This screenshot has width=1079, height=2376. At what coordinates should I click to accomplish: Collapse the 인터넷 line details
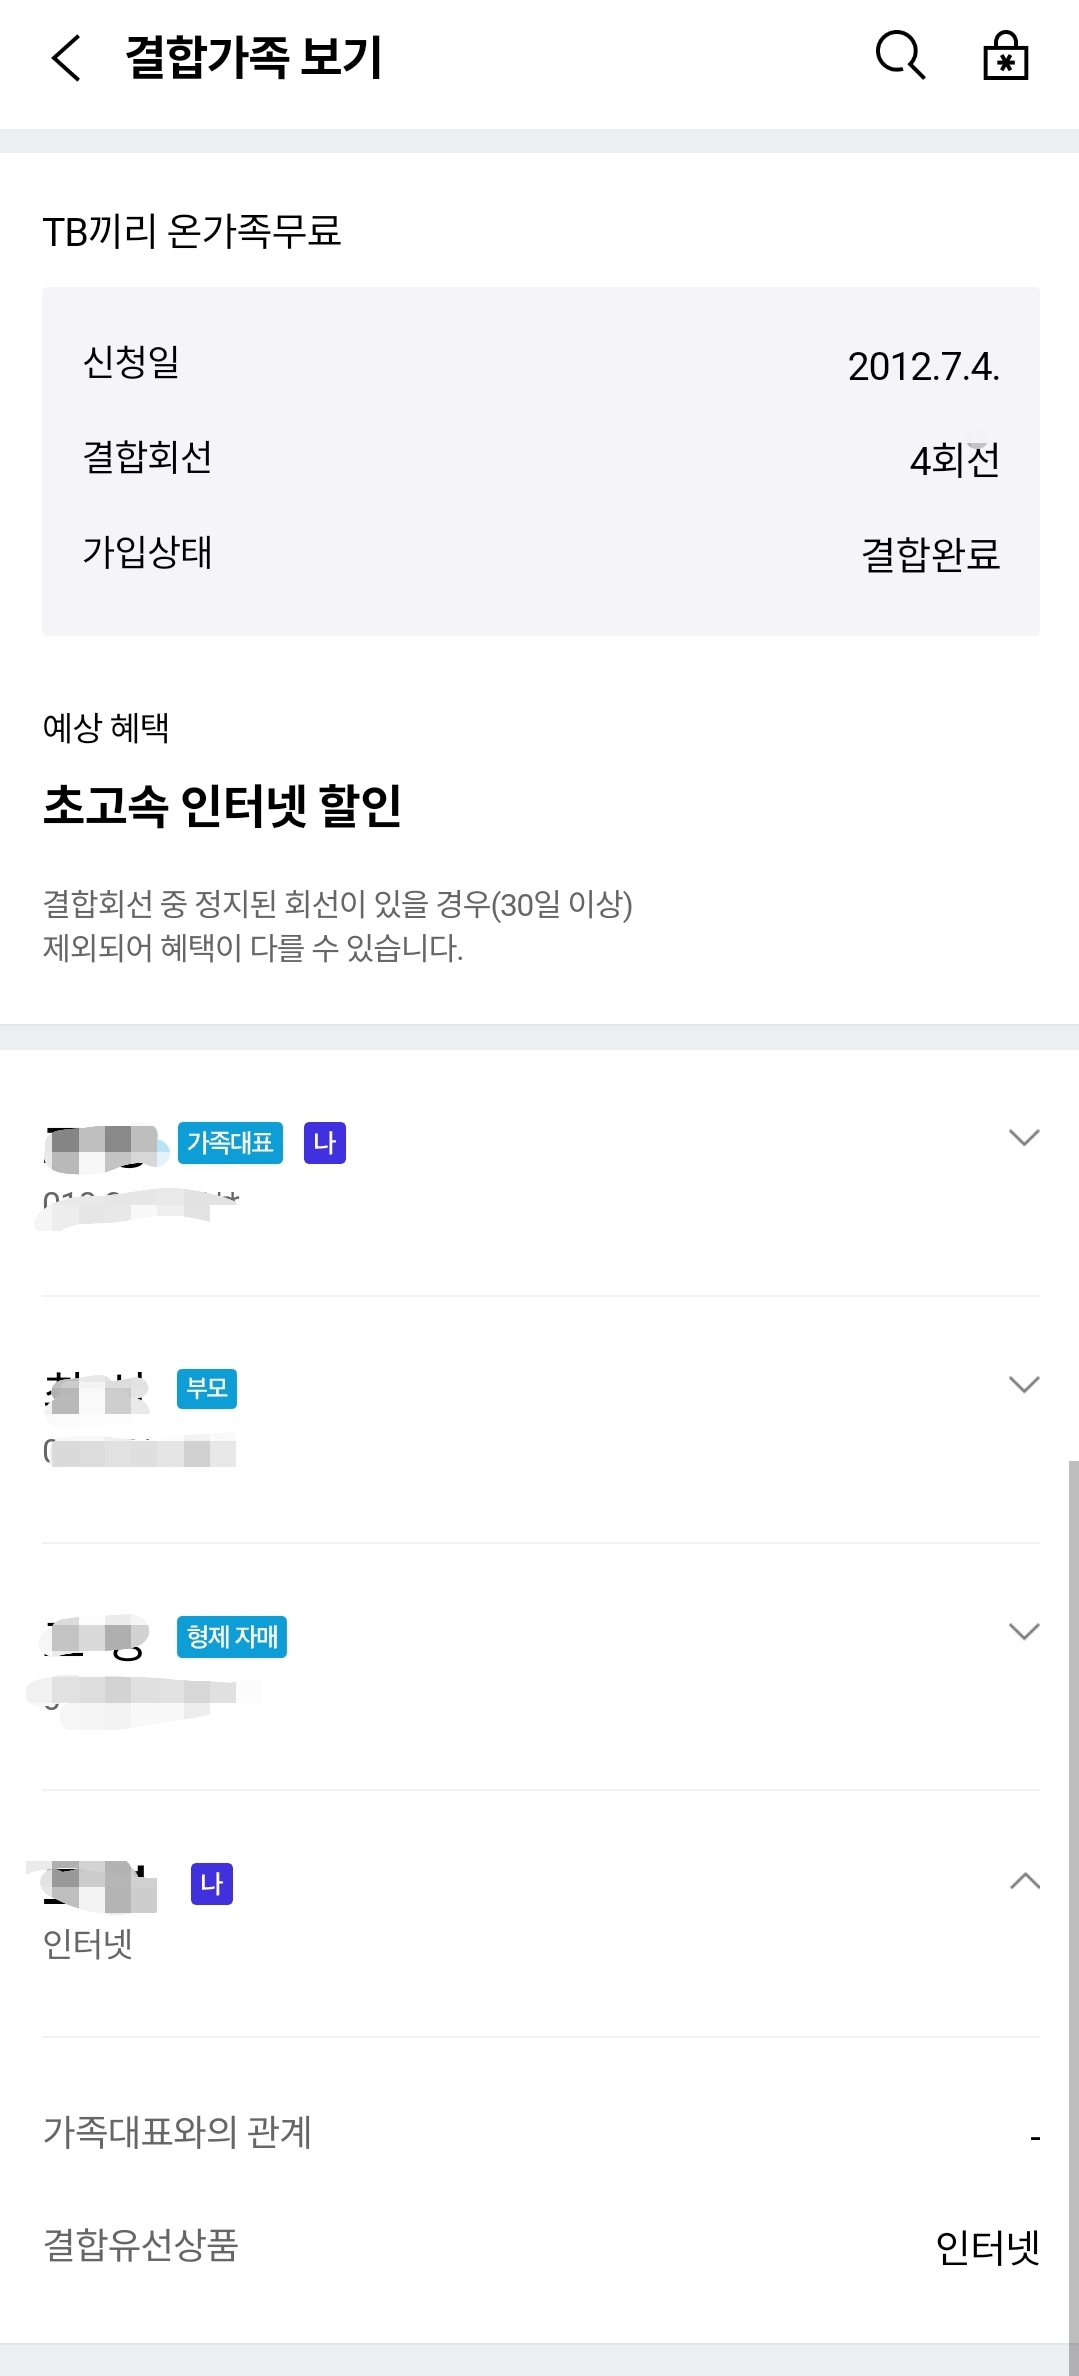[x=1024, y=1881]
